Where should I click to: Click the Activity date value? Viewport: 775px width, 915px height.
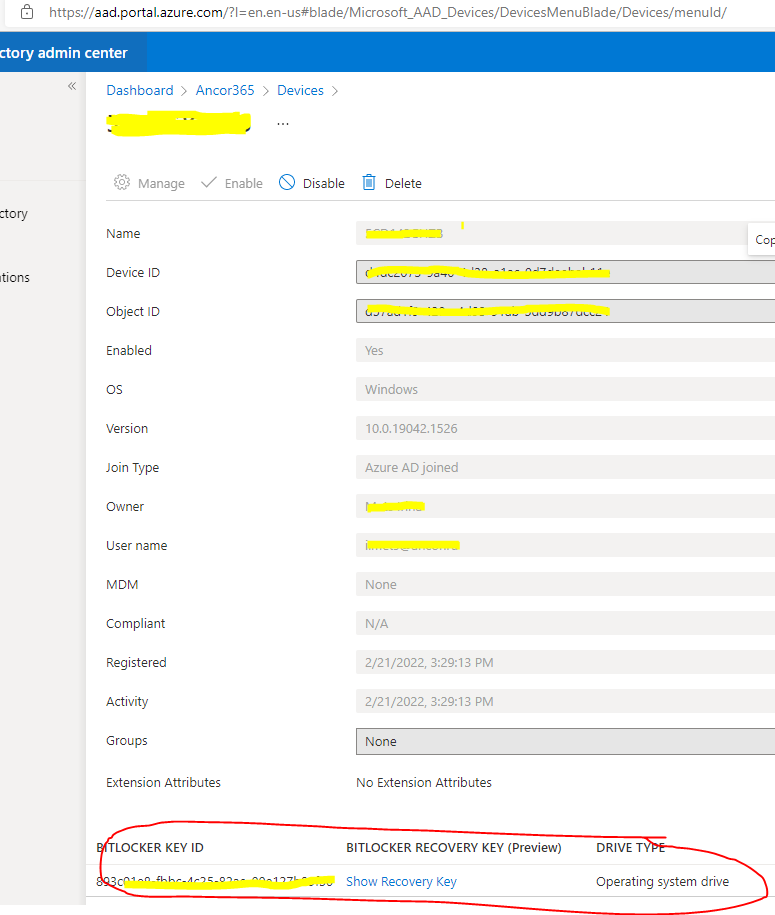pyautogui.click(x=429, y=701)
